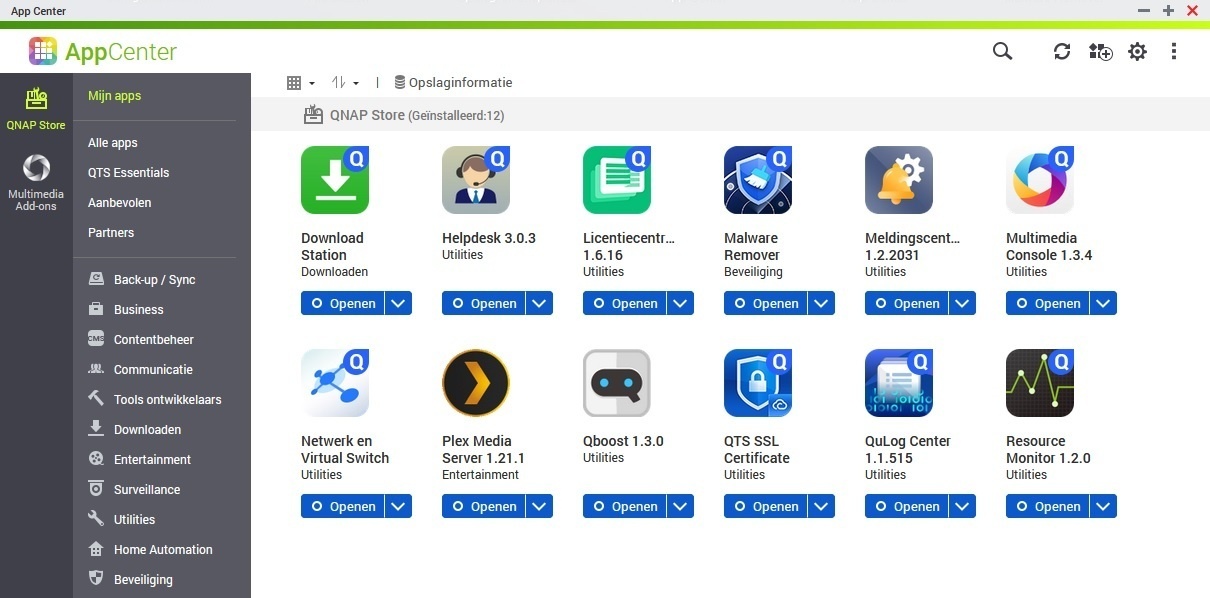Image resolution: width=1210 pixels, height=598 pixels.
Task: Click the QTS SSL Certificate icon
Action: click(758, 383)
